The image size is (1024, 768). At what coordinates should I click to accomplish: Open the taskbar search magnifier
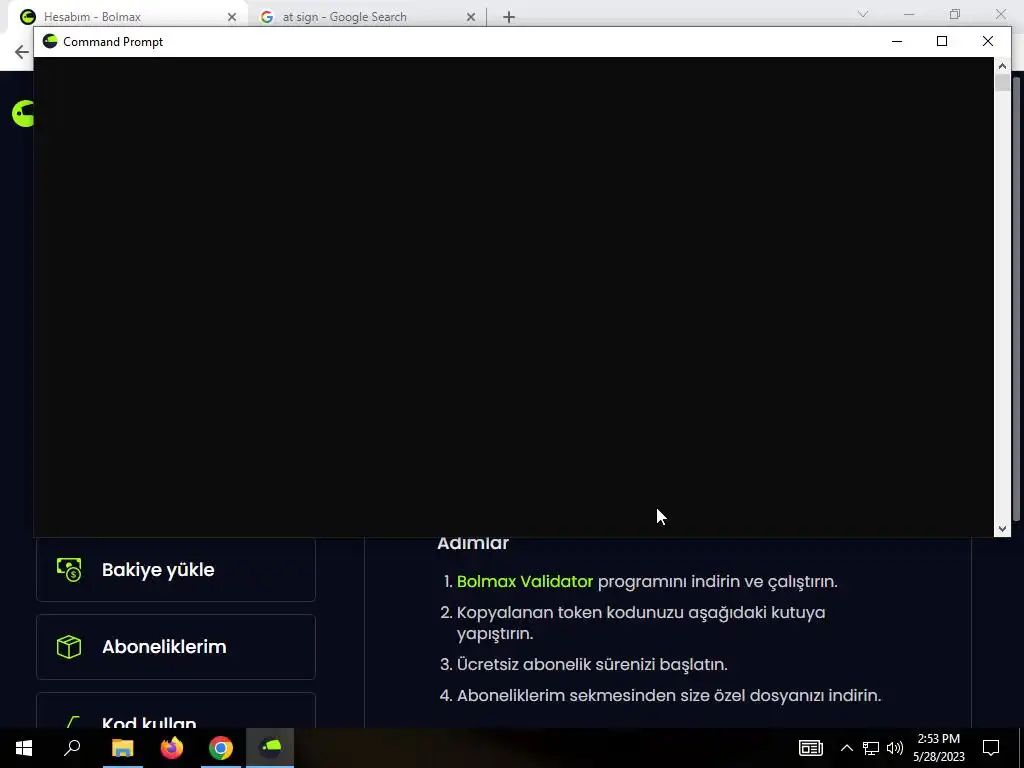(72, 748)
